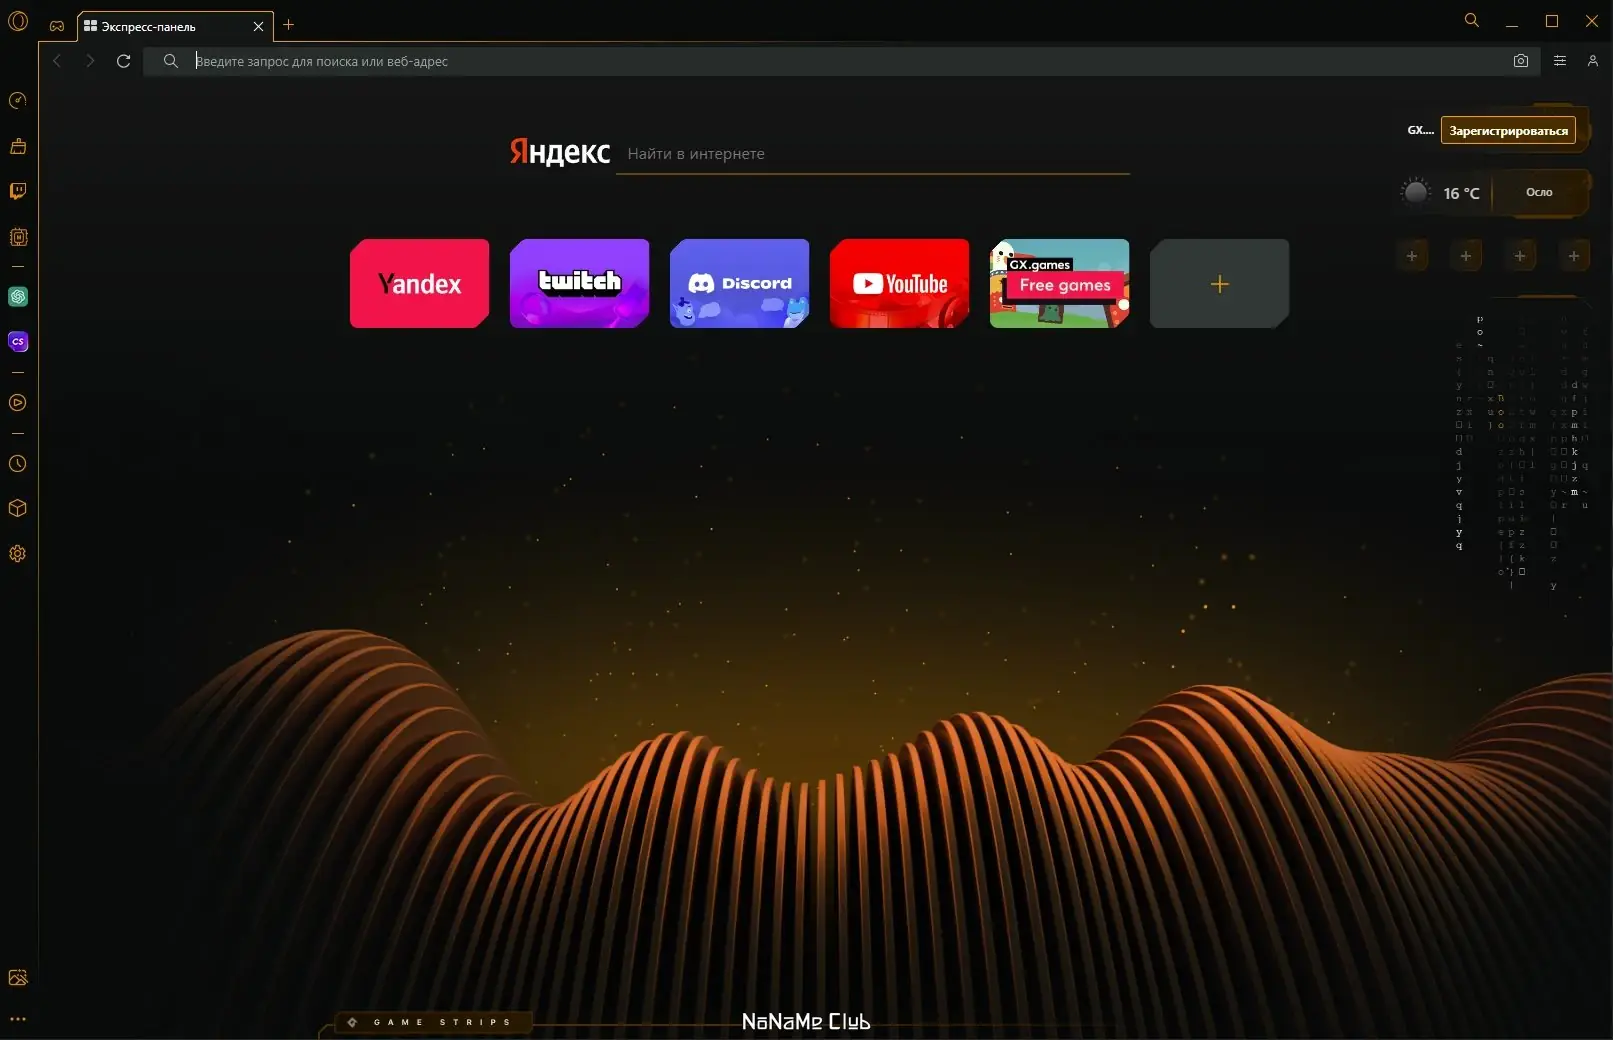Close the Экспресс-панель tab
The width and height of the screenshot is (1613, 1040).
pos(258,26)
